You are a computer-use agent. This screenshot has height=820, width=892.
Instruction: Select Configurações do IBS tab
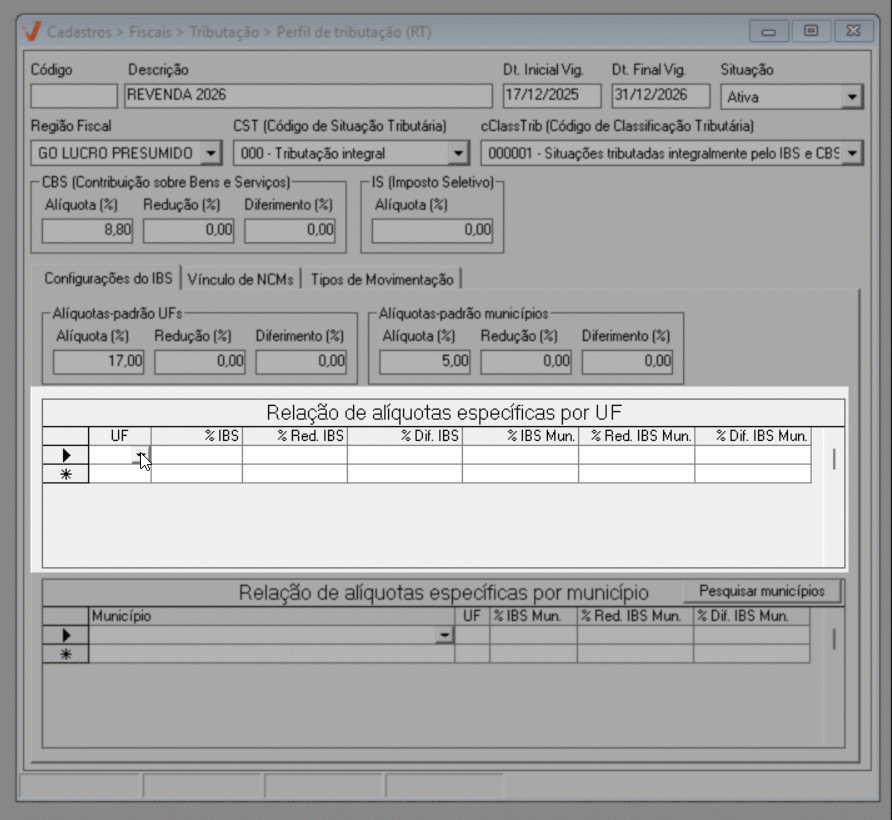(108, 279)
